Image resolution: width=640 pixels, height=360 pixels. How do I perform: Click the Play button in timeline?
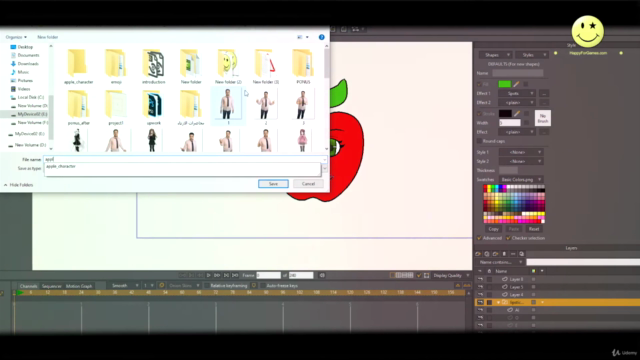coord(209,276)
